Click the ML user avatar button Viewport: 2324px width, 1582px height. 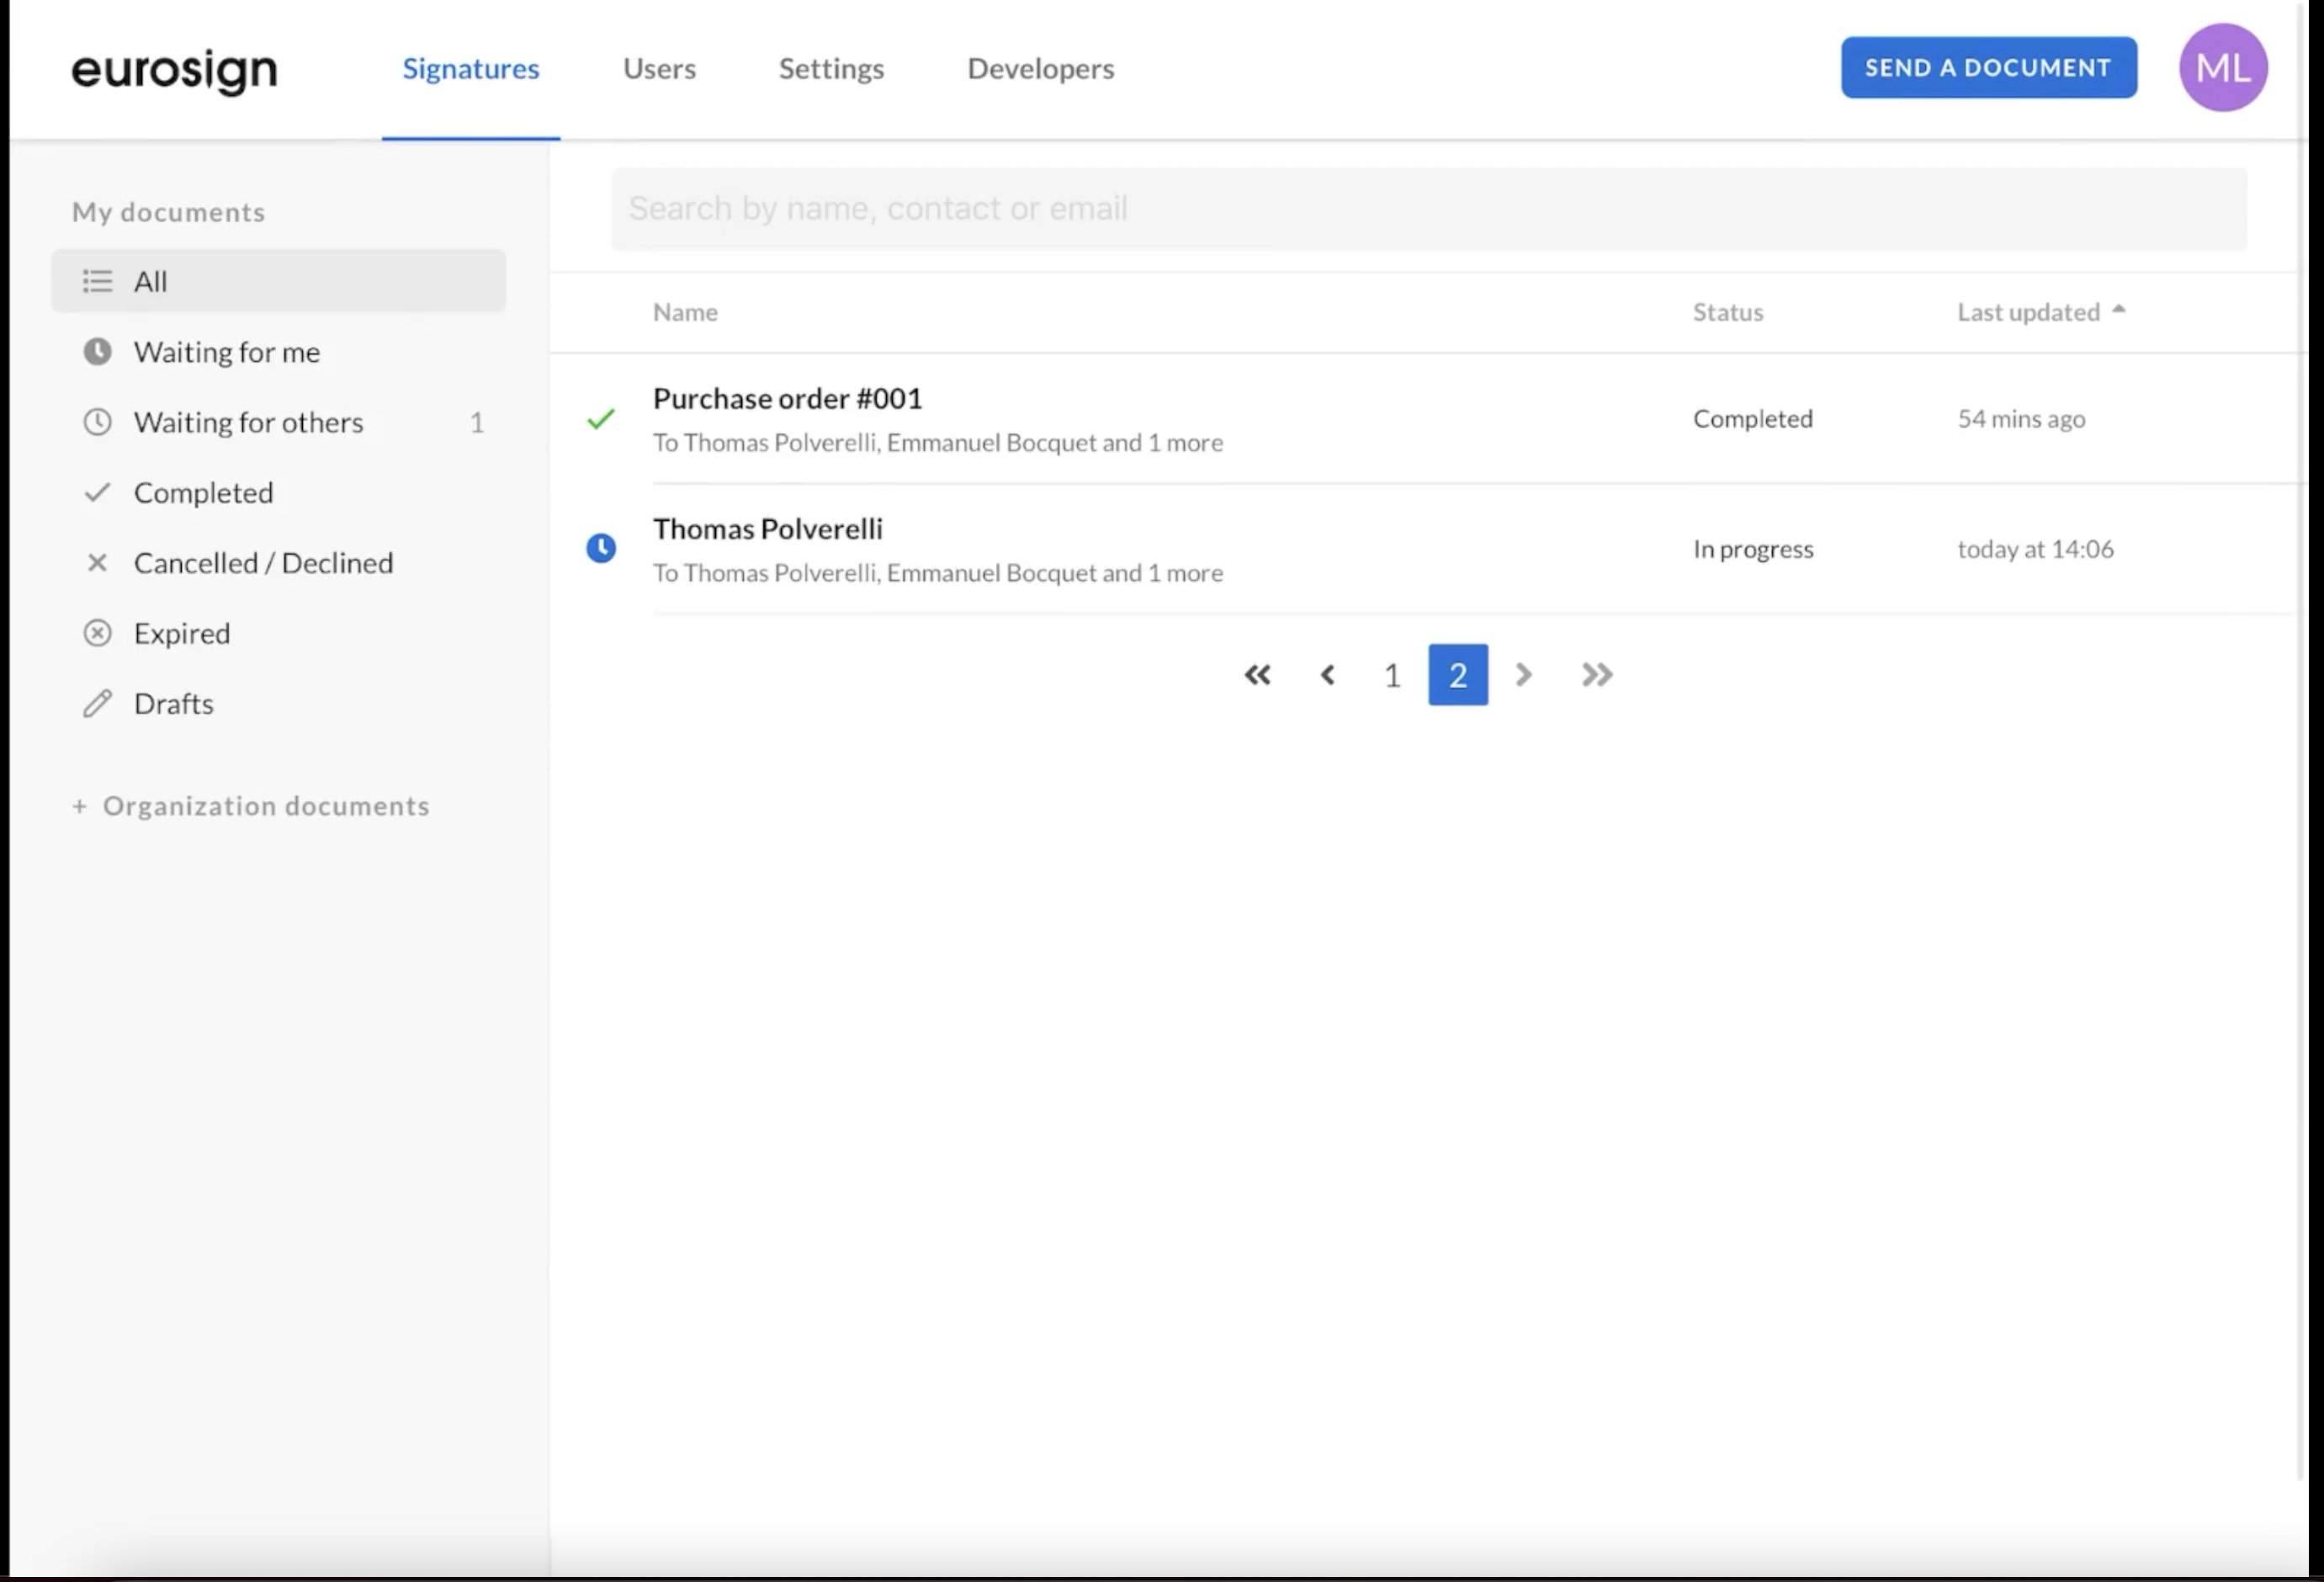point(2226,67)
